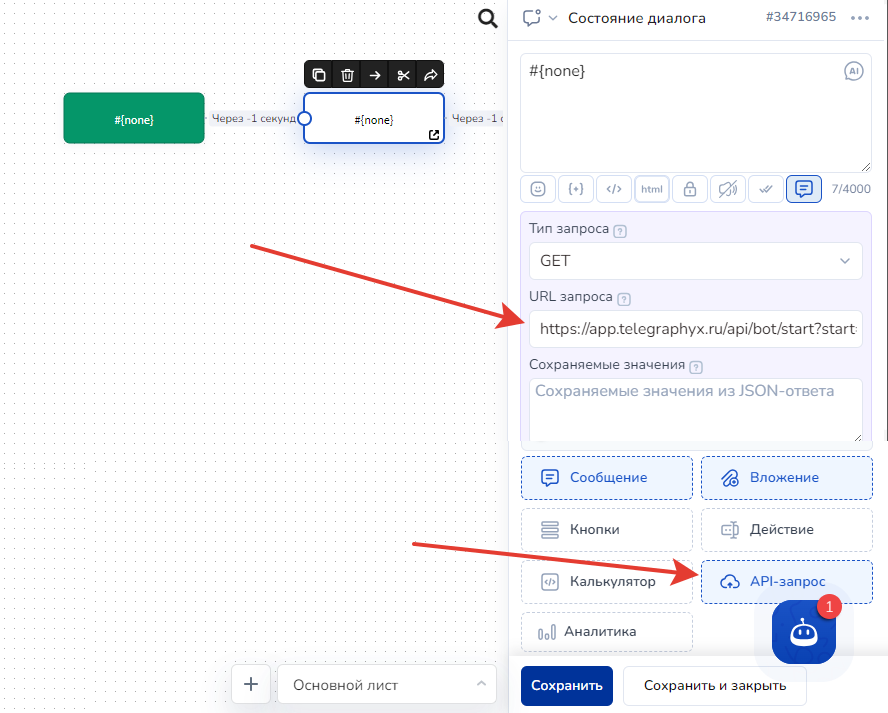Open the Основной лист sheet selector

387,685
